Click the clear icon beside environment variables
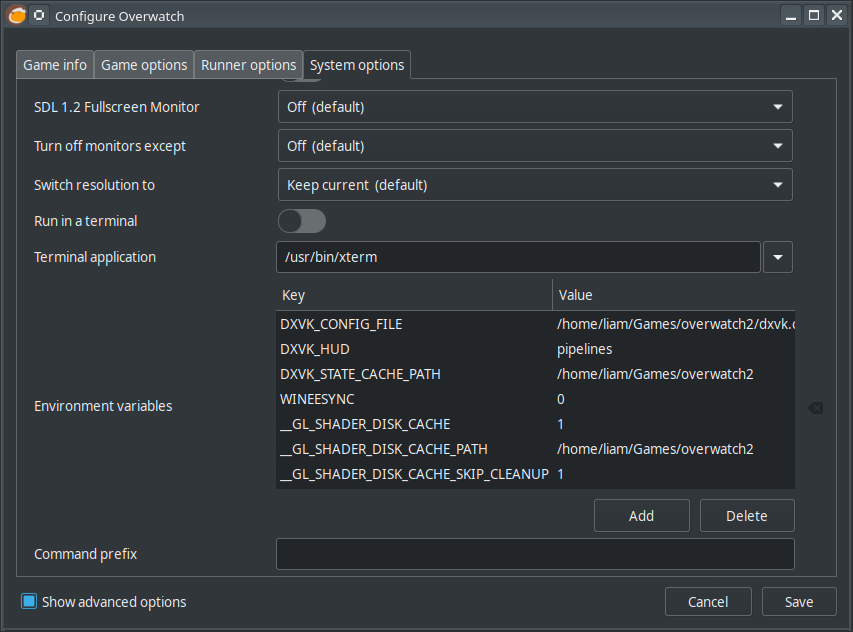 coord(815,407)
